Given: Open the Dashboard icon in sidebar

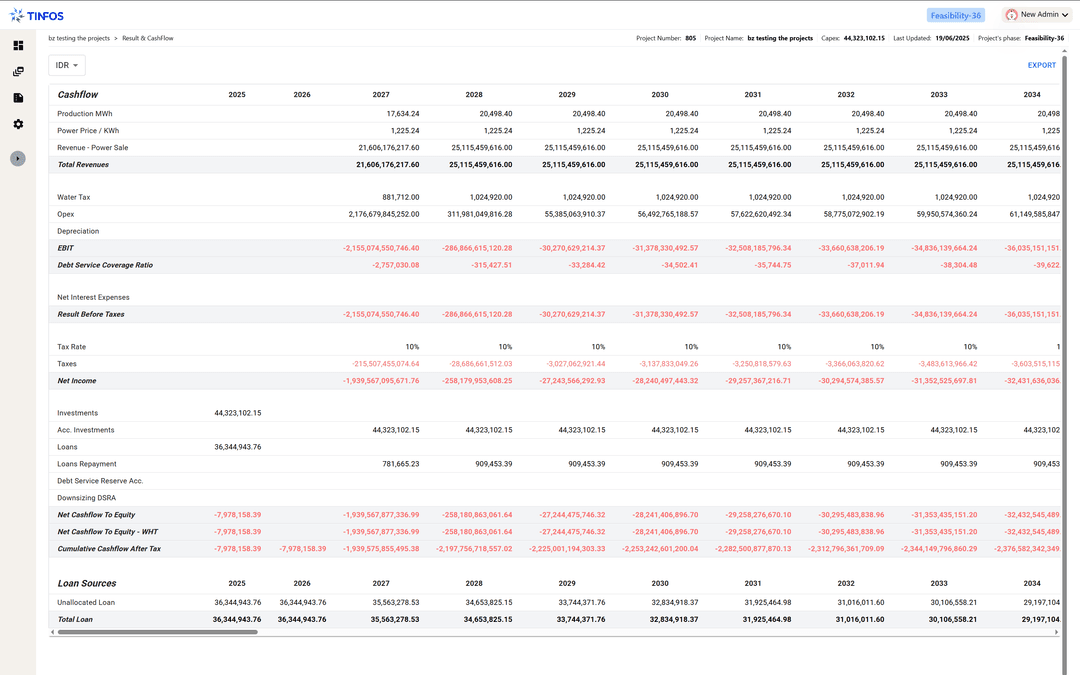Looking at the screenshot, I should tap(18, 45).
